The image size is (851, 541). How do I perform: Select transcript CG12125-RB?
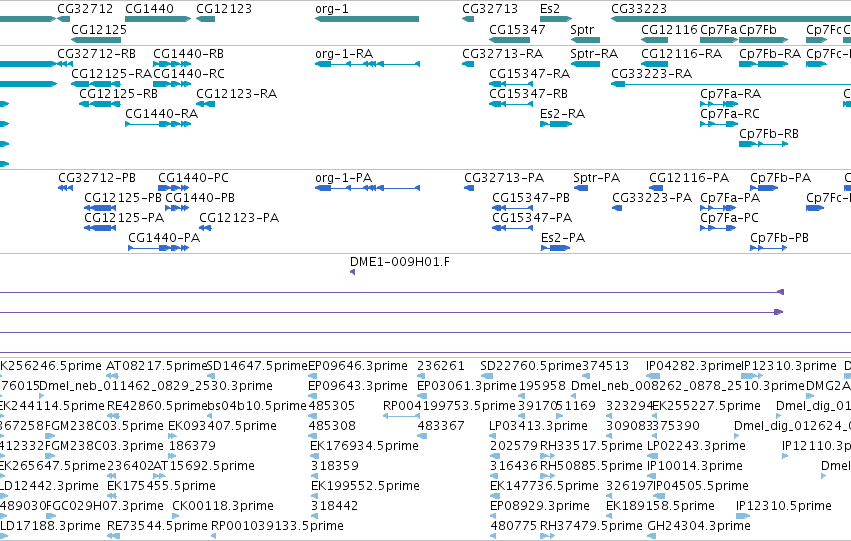[118, 94]
